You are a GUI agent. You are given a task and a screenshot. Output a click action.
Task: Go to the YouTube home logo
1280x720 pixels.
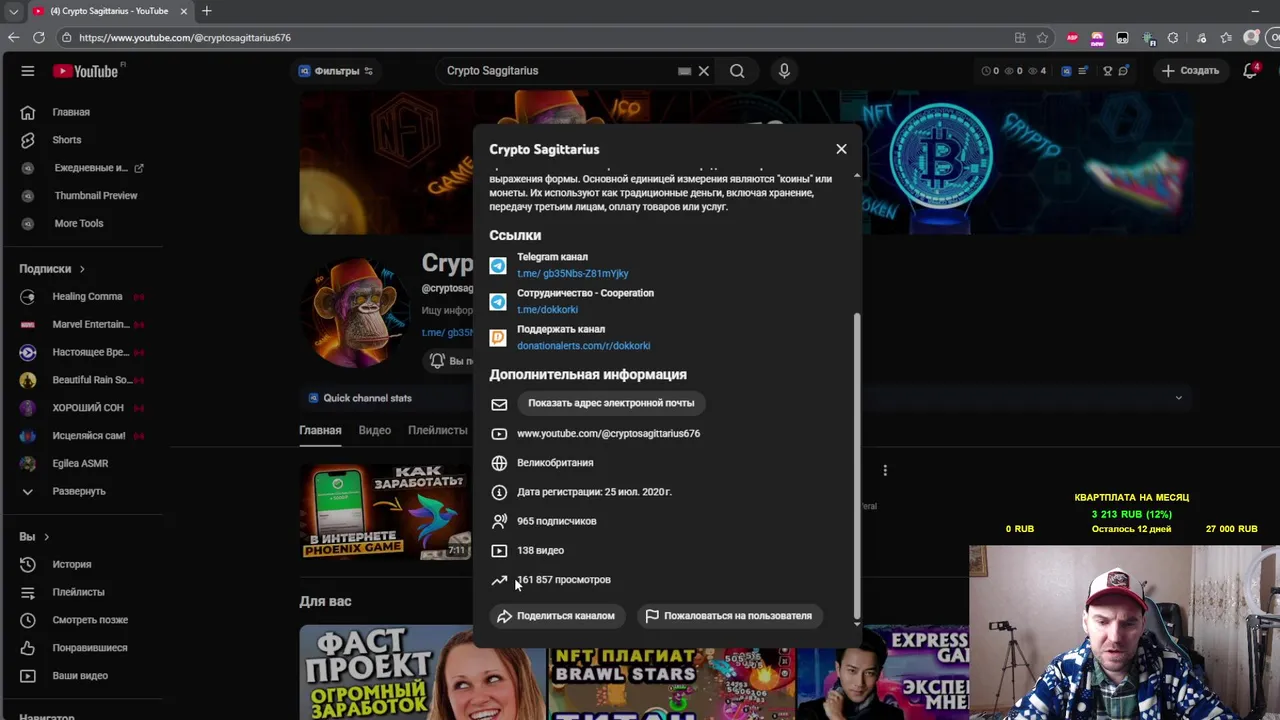(x=86, y=71)
